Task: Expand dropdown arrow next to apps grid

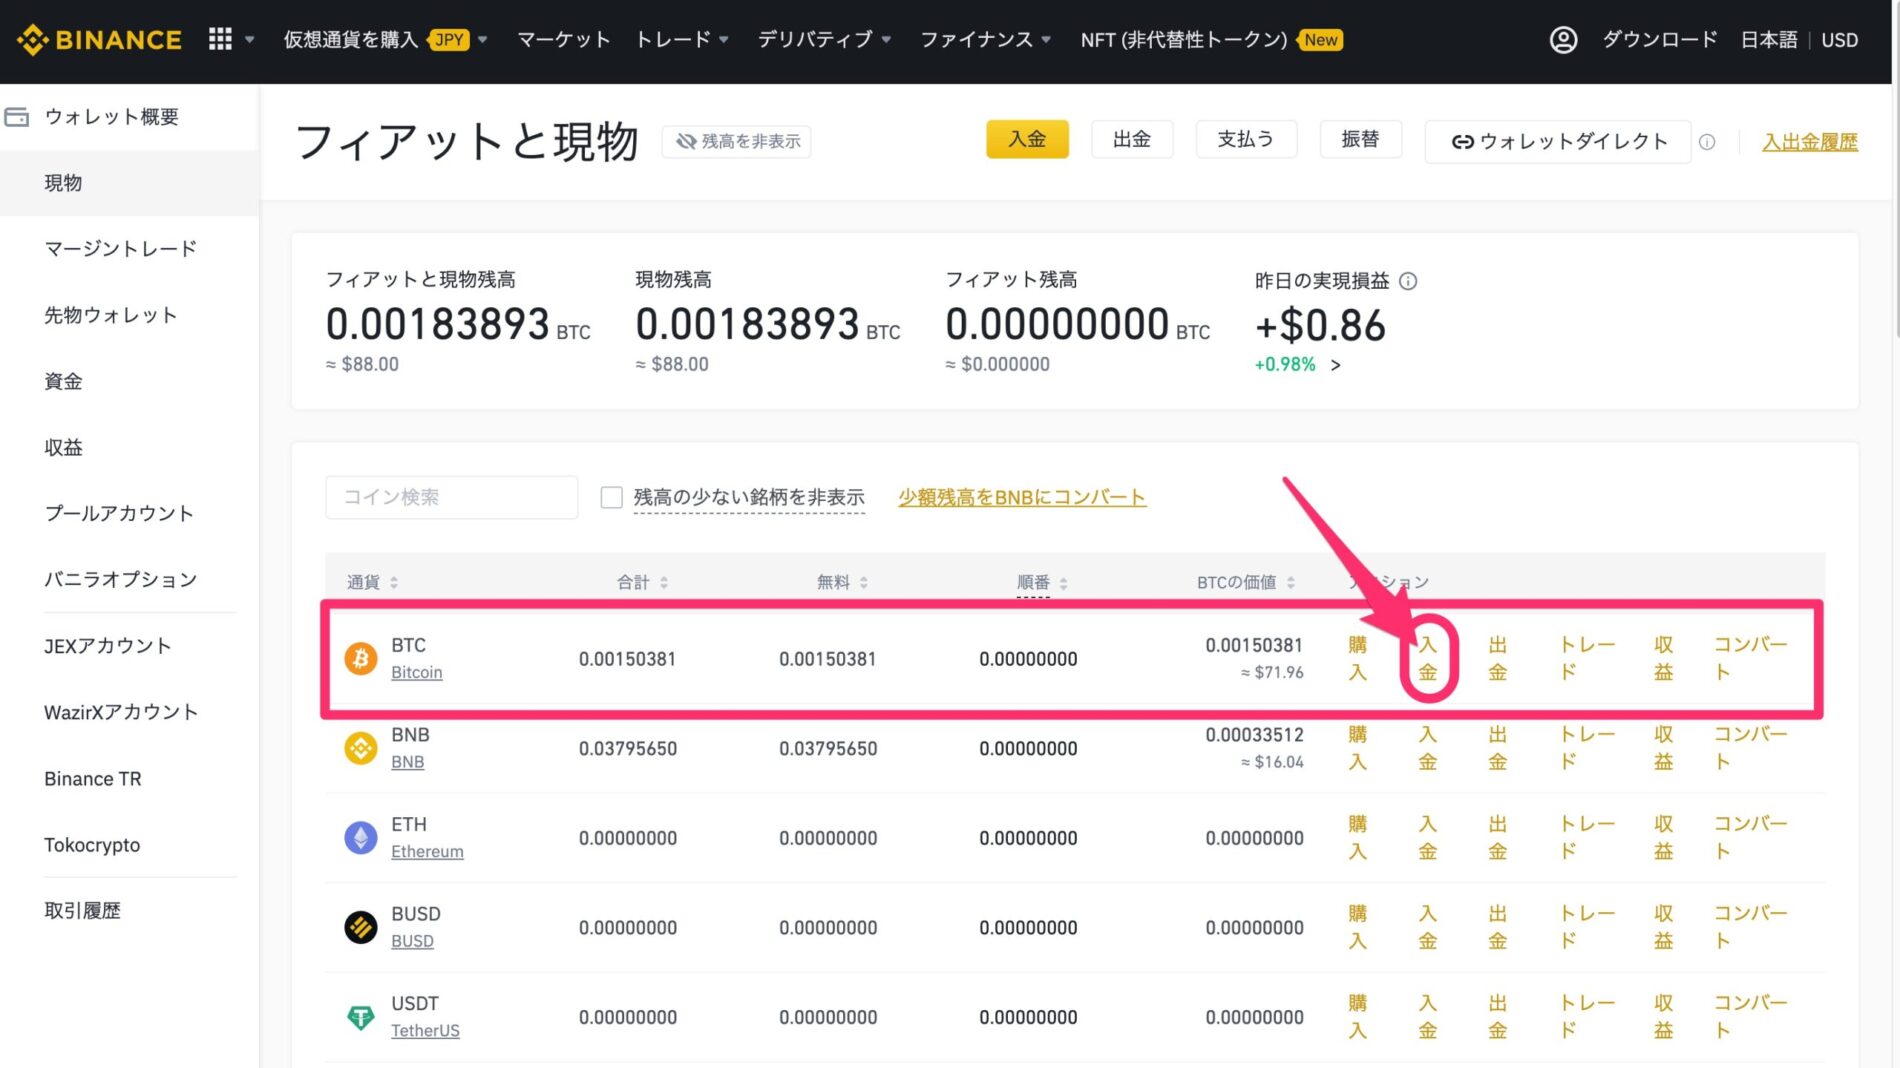Action: coord(250,40)
